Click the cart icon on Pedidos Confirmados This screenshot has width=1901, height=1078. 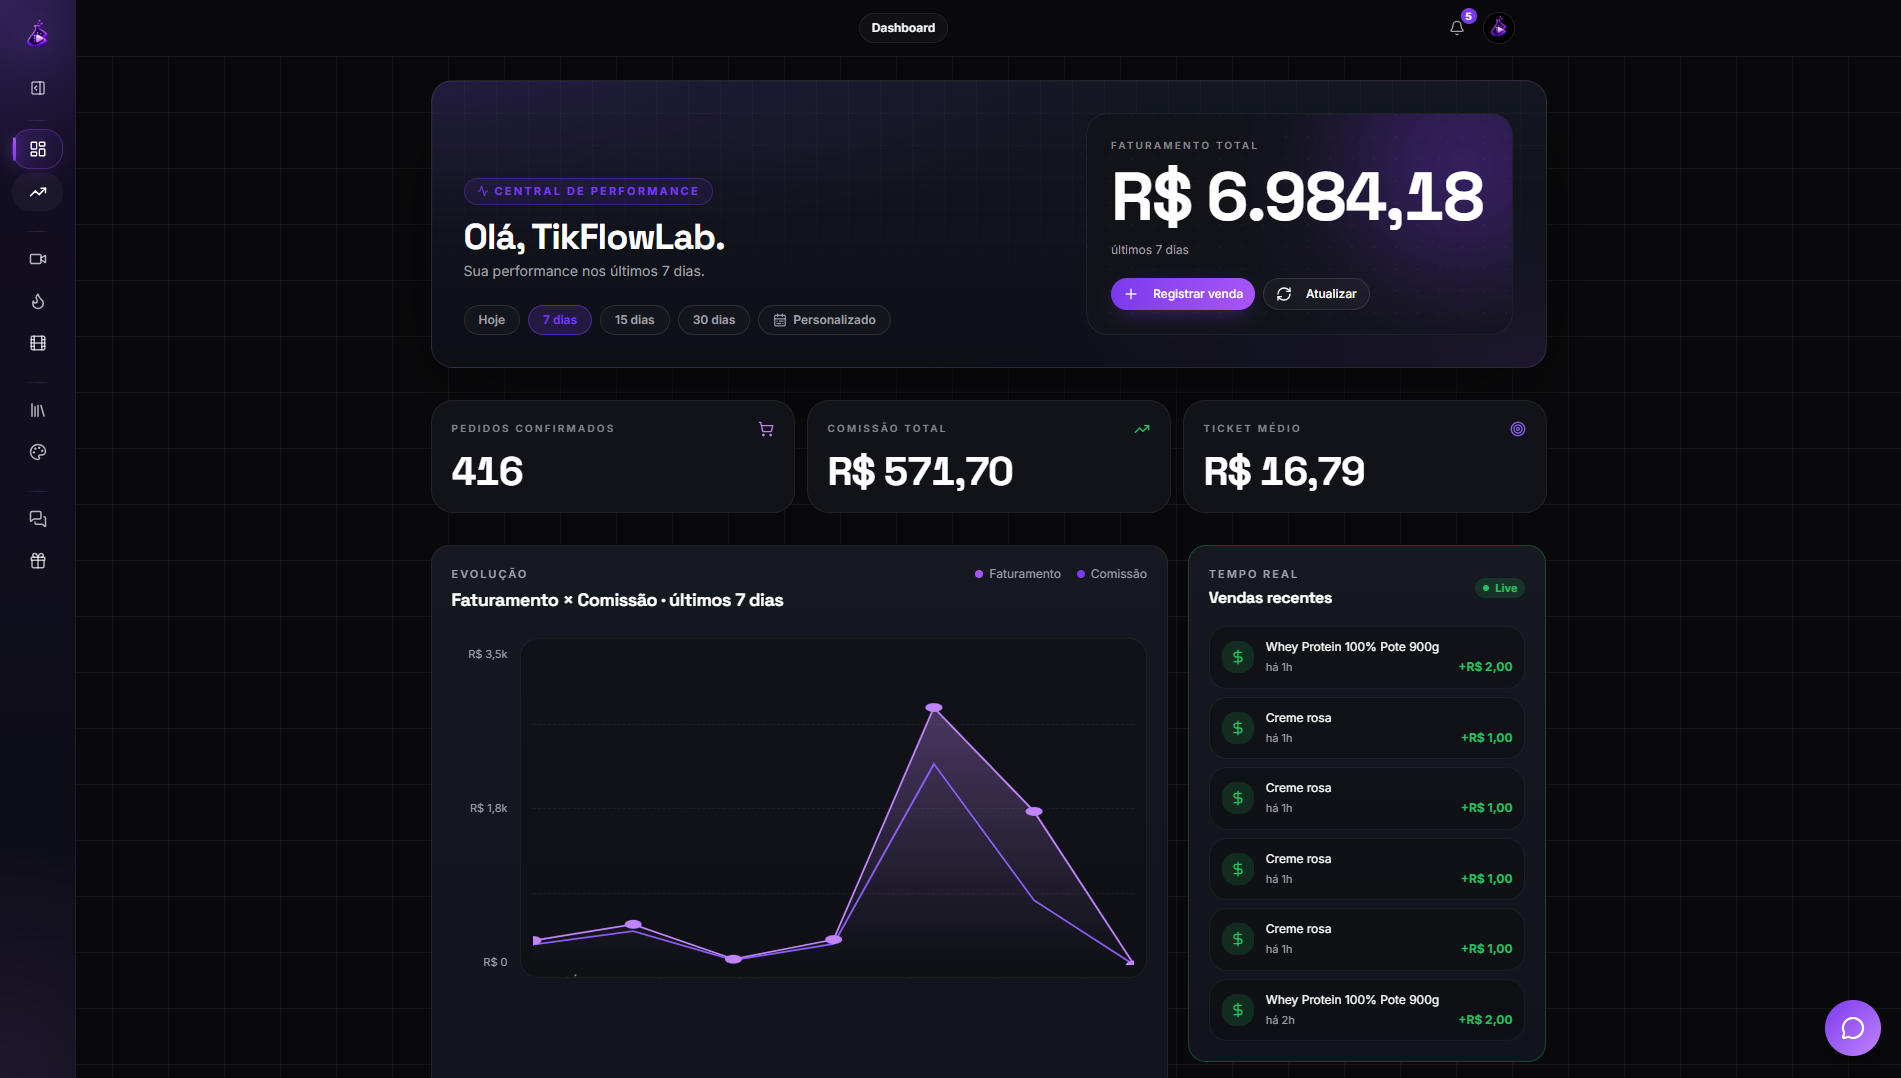[x=766, y=429]
